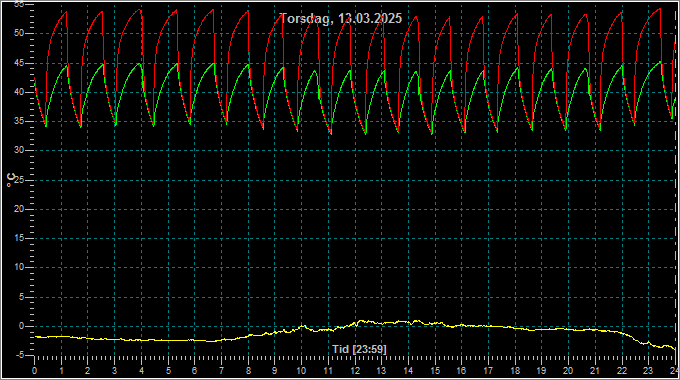
Task: Click the °C unit label on y-axis
Action: tap(11, 180)
